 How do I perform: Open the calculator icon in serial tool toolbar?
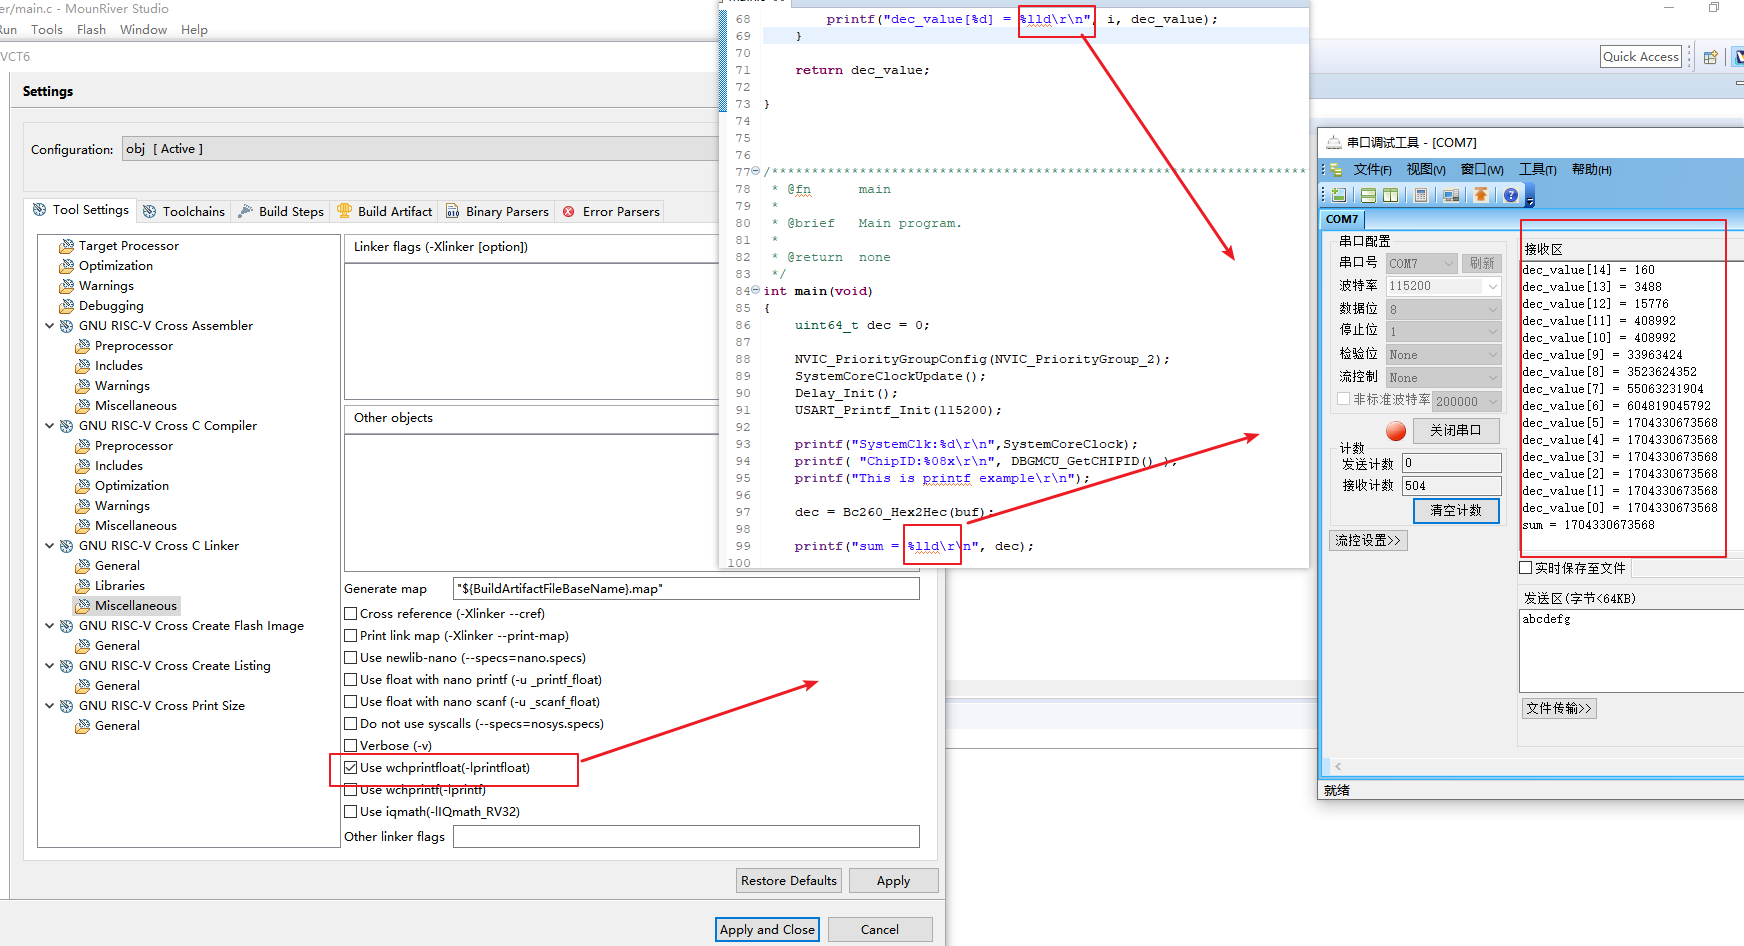tap(1420, 195)
